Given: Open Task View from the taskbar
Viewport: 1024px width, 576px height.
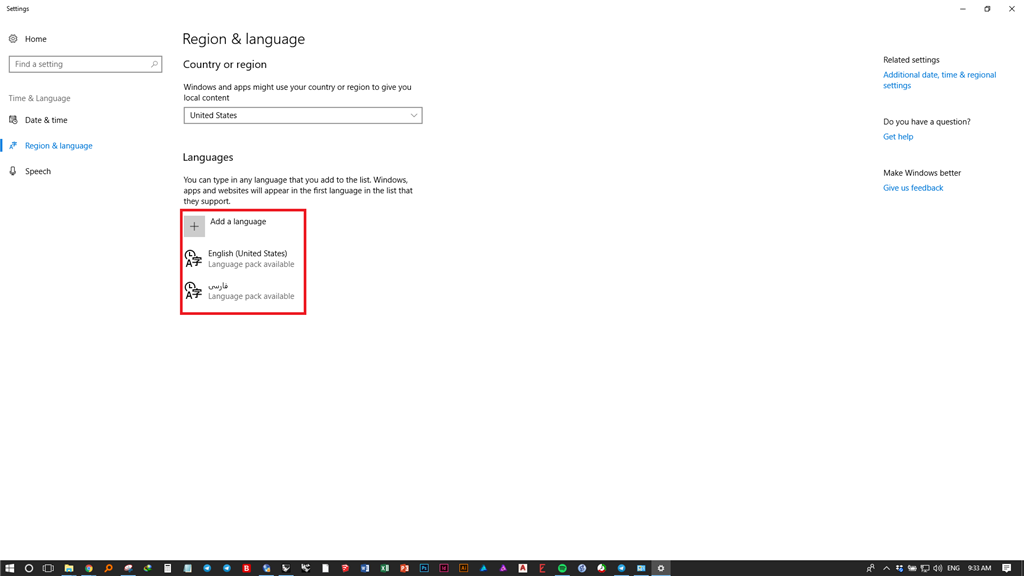Looking at the screenshot, I should tap(48, 568).
